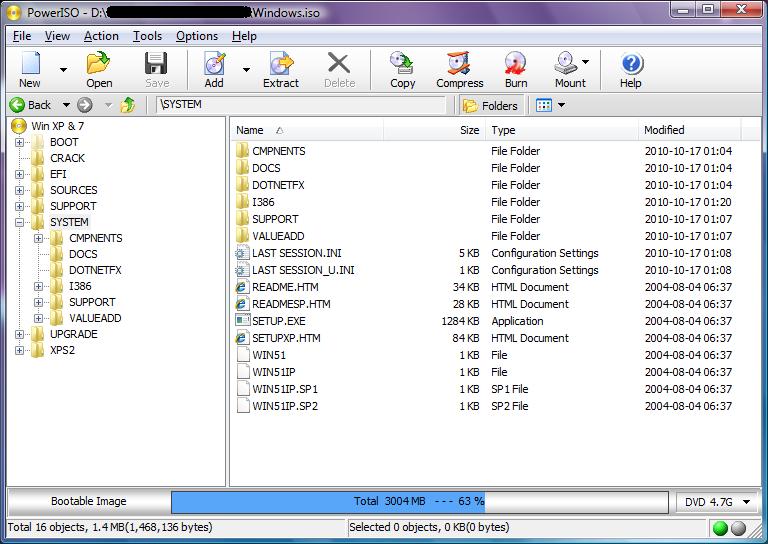
Task: Click the PowerISO title bar app icon
Action: pyautogui.click(x=14, y=12)
